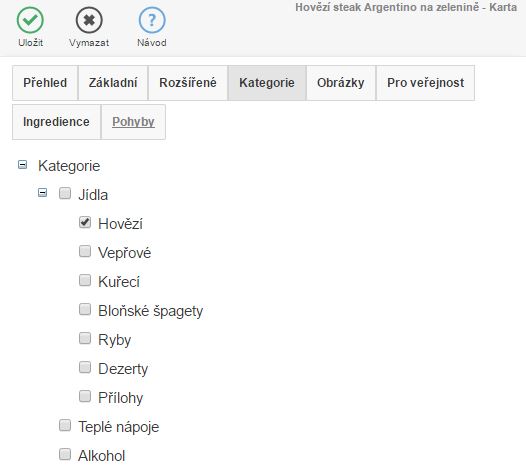
Task: Collapse the Kategorie root tree node
Action: pos(22,165)
